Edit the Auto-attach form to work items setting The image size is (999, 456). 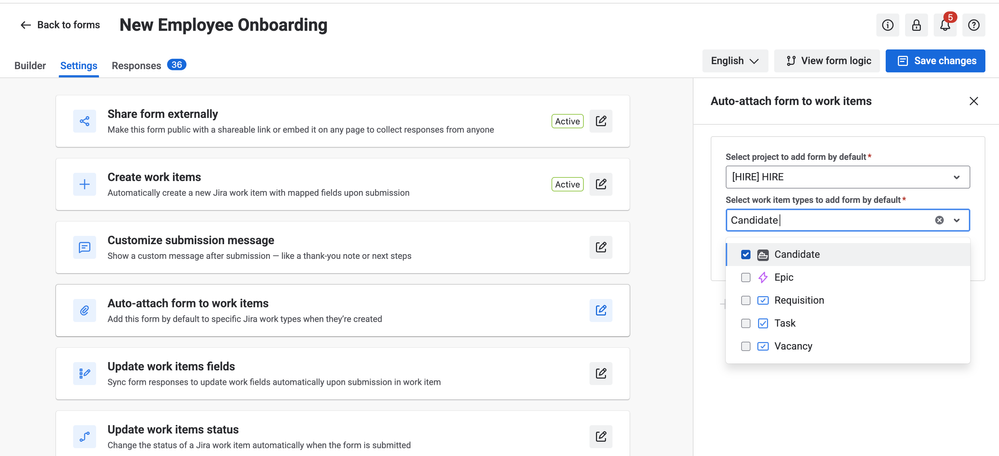pos(601,310)
